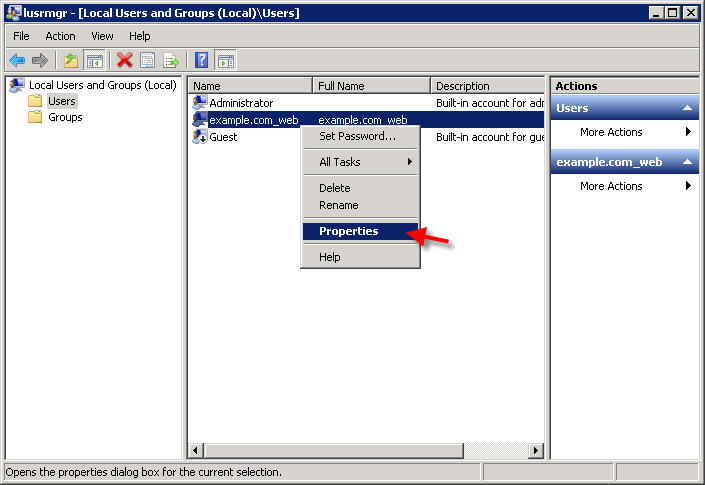
Task: Click the Users folder icon in tree
Action: tap(35, 101)
